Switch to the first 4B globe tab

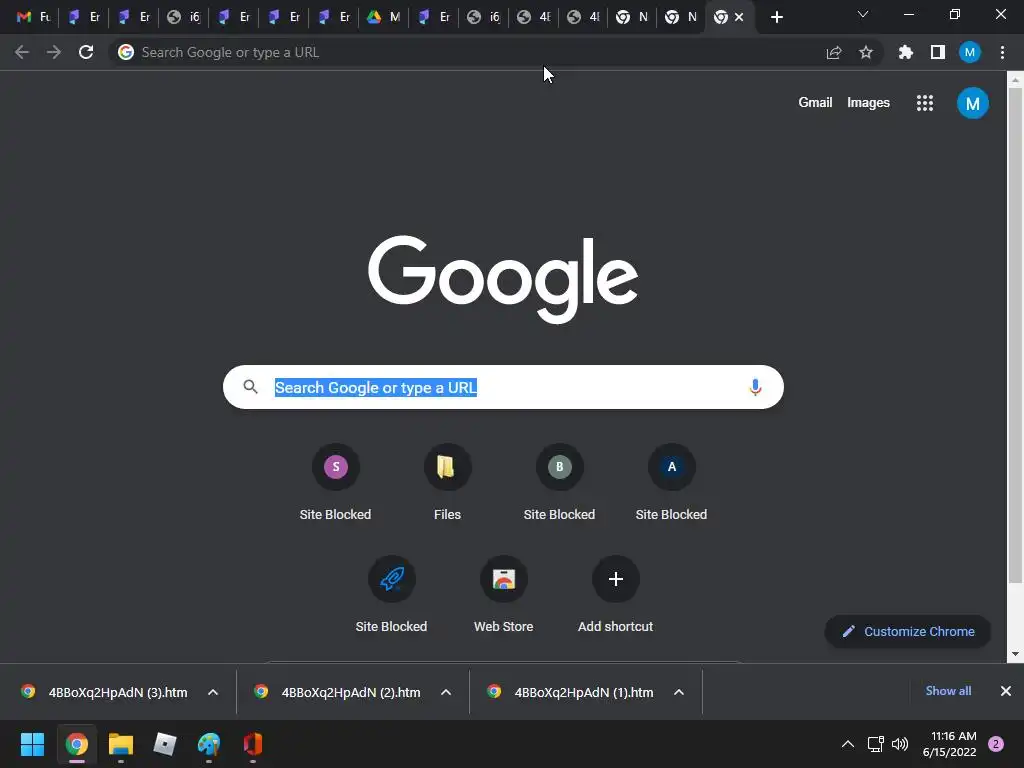click(534, 17)
